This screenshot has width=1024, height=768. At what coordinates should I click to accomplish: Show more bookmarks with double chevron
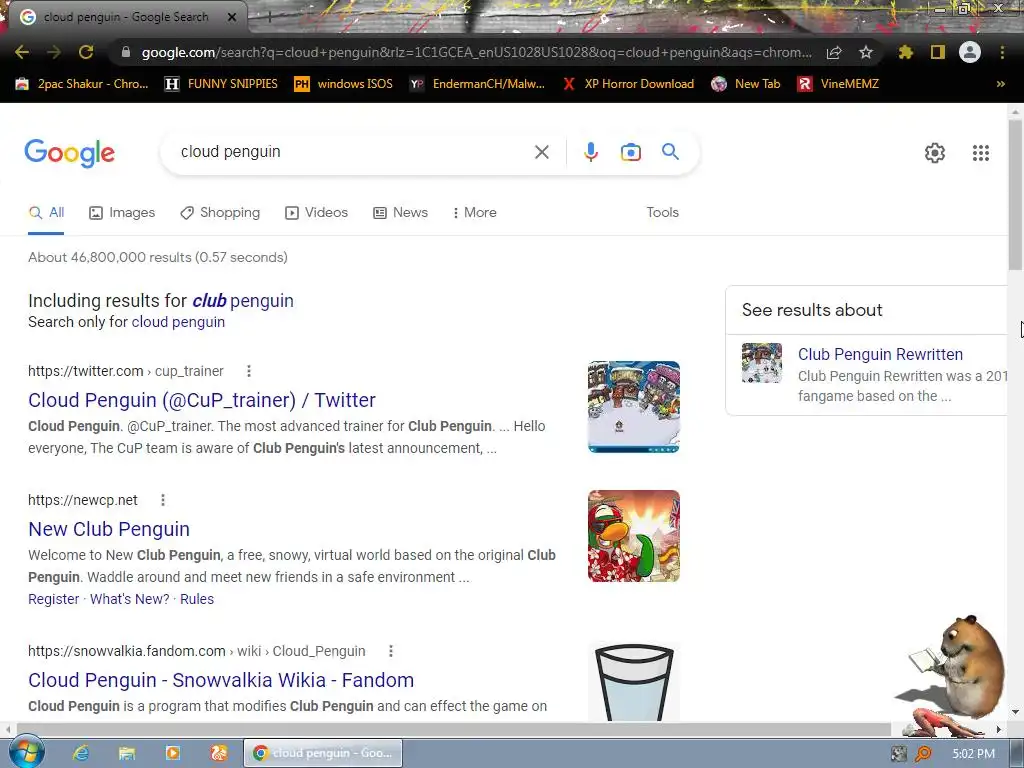1000,84
